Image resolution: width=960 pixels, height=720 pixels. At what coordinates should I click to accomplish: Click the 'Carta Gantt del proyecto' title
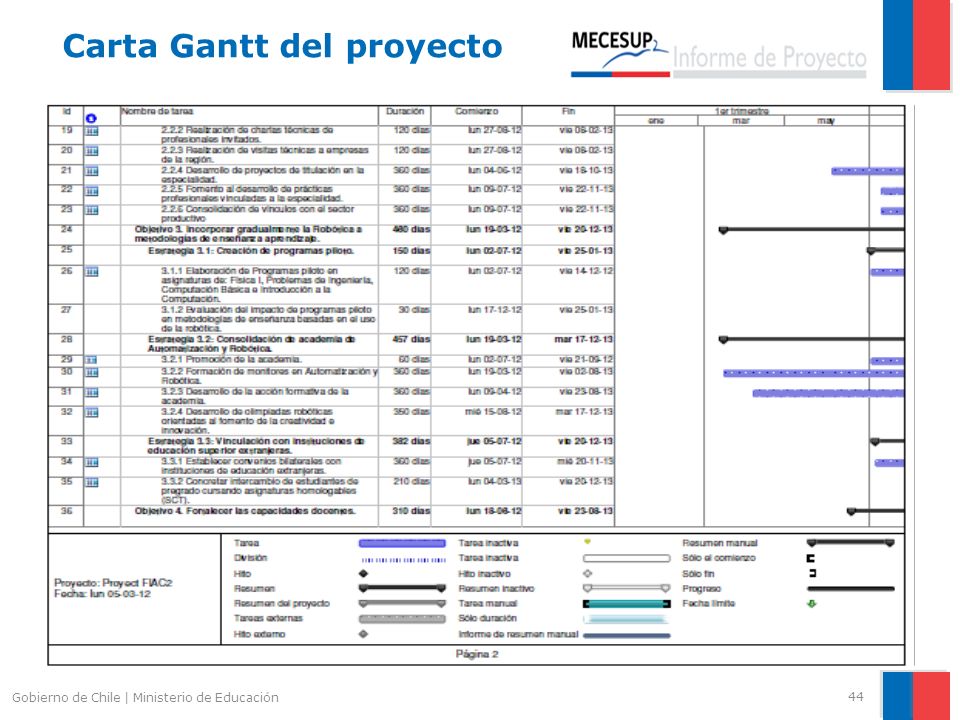click(282, 47)
